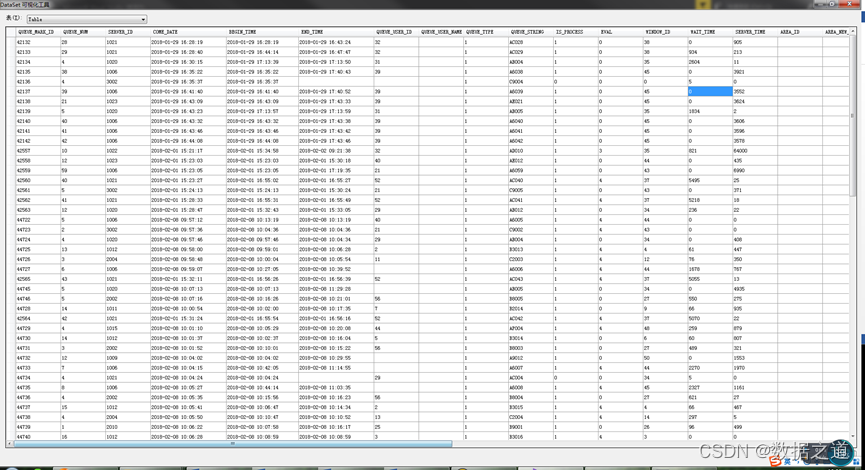This screenshot has width=865, height=470.
Task: Click the BEGIN_TIME column header
Action: click(x=262, y=32)
